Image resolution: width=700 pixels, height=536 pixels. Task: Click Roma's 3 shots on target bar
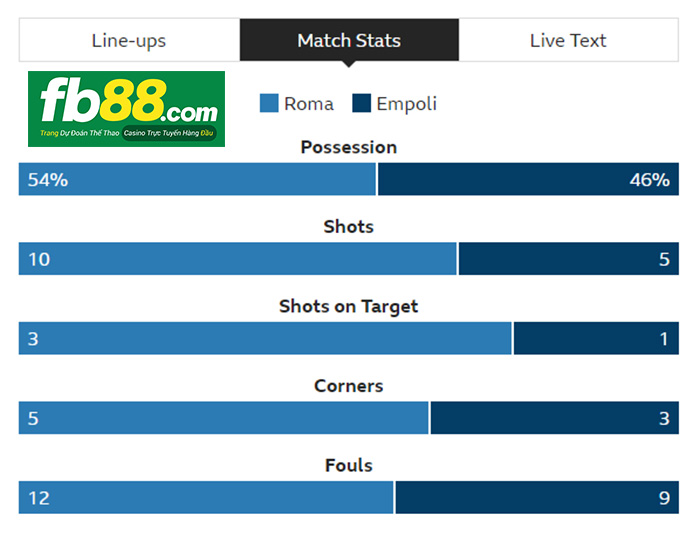coord(265,338)
